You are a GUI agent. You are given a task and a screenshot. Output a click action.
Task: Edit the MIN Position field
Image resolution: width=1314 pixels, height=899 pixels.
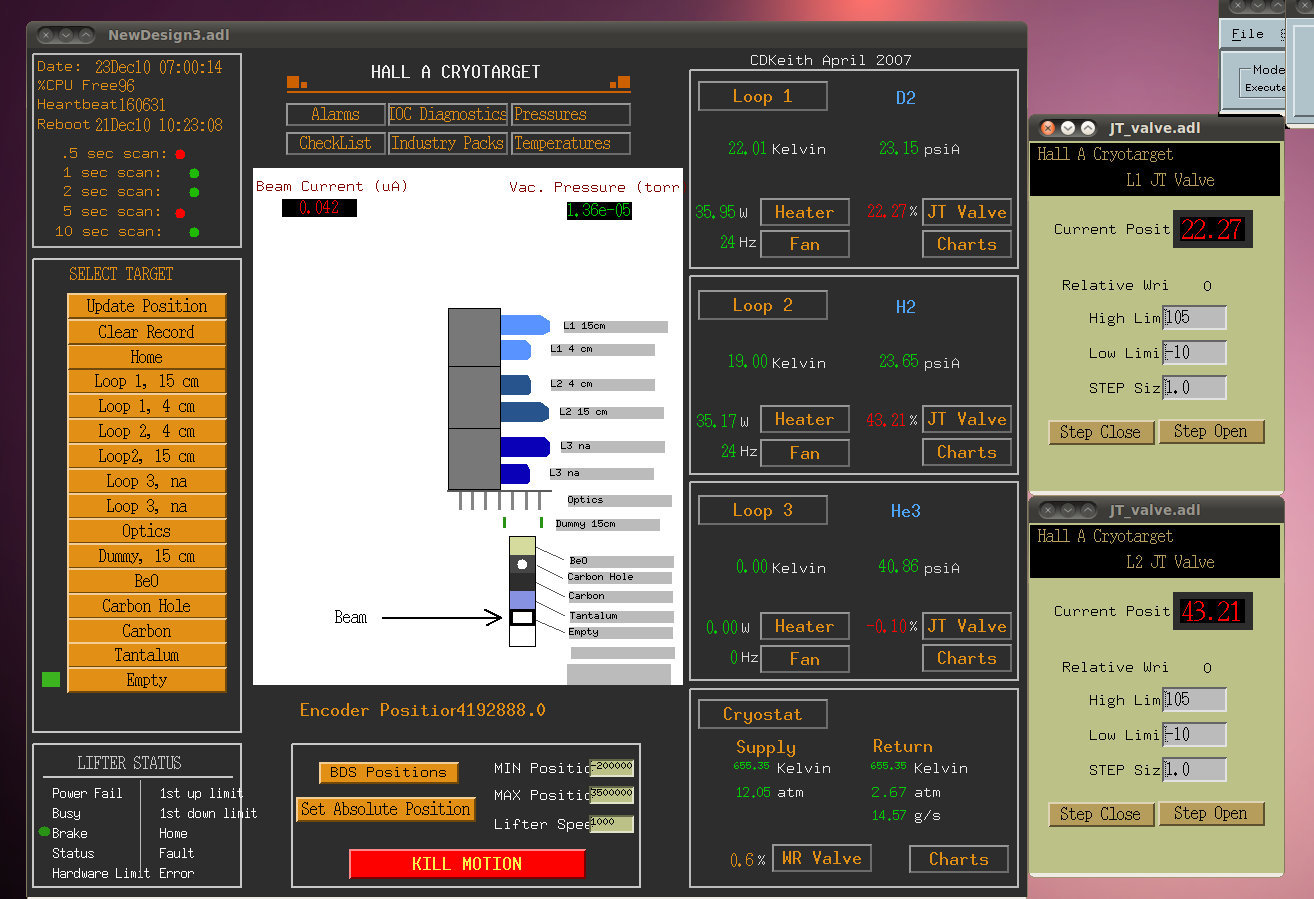612,768
